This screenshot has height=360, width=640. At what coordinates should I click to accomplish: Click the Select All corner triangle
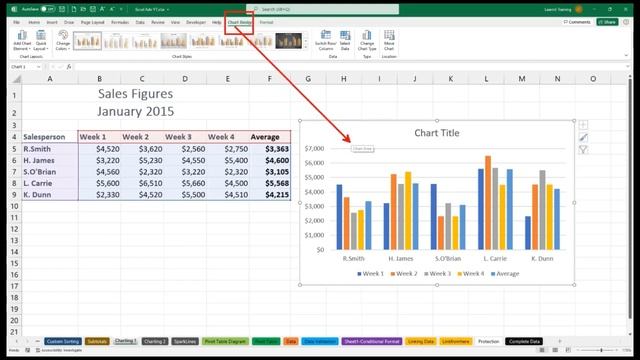click(16, 79)
